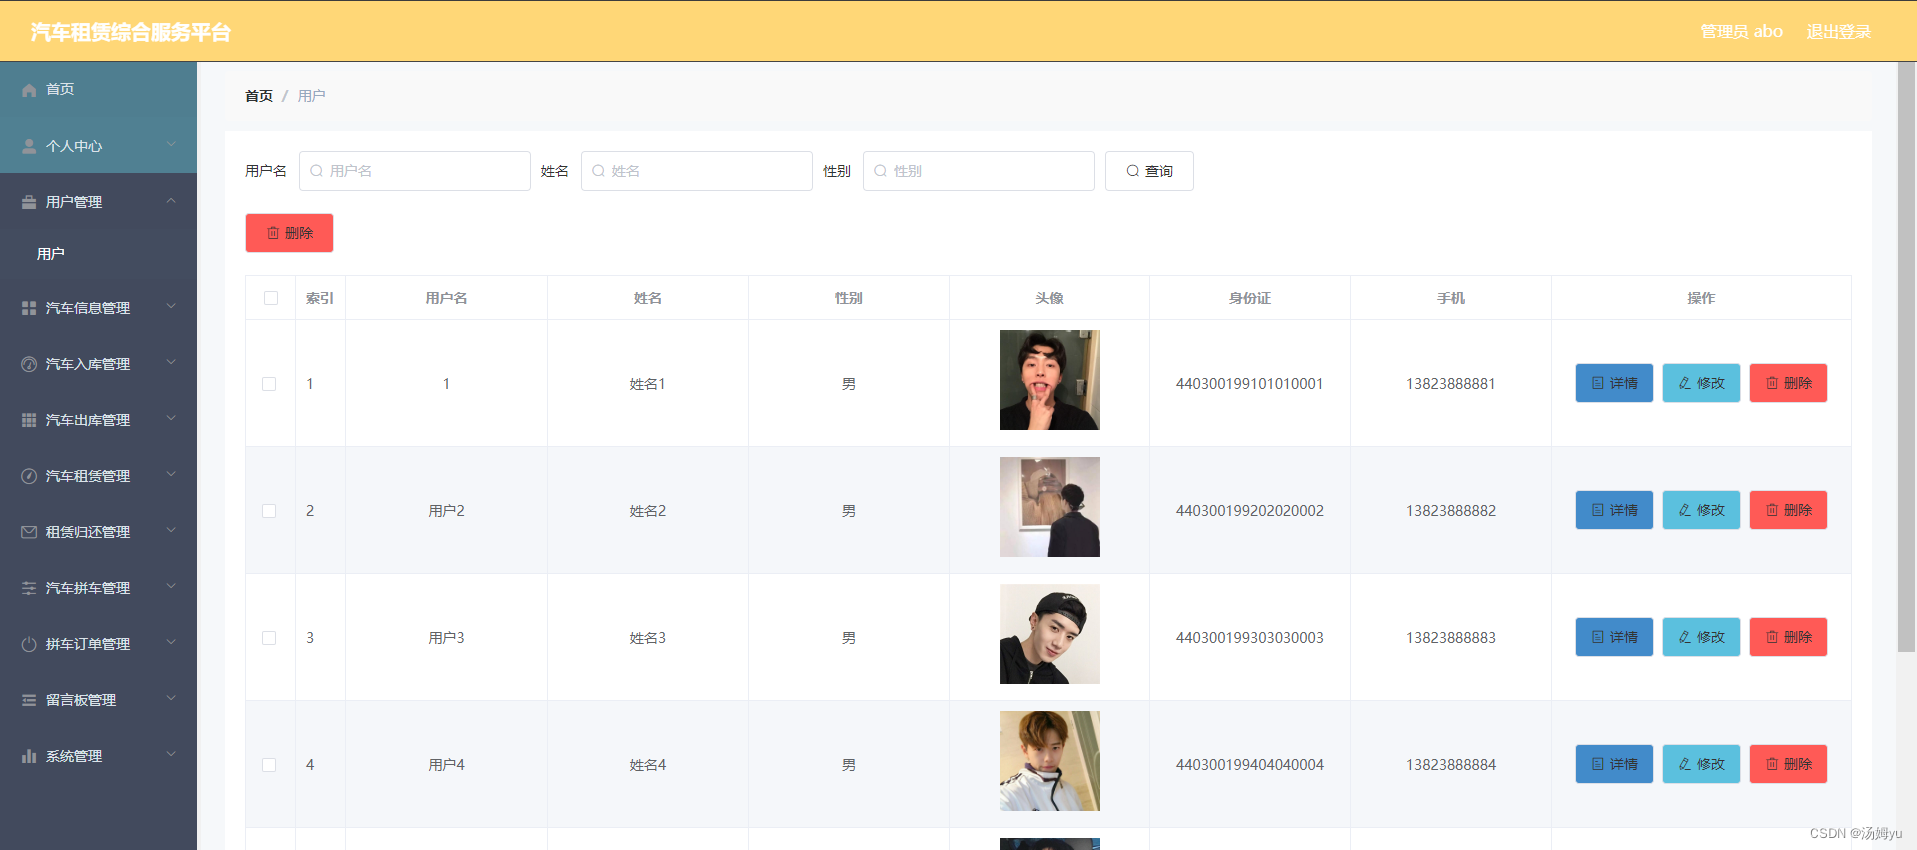Expand 汽车拼车管理 chevron
Screen dimensions: 1917x850
(171, 587)
